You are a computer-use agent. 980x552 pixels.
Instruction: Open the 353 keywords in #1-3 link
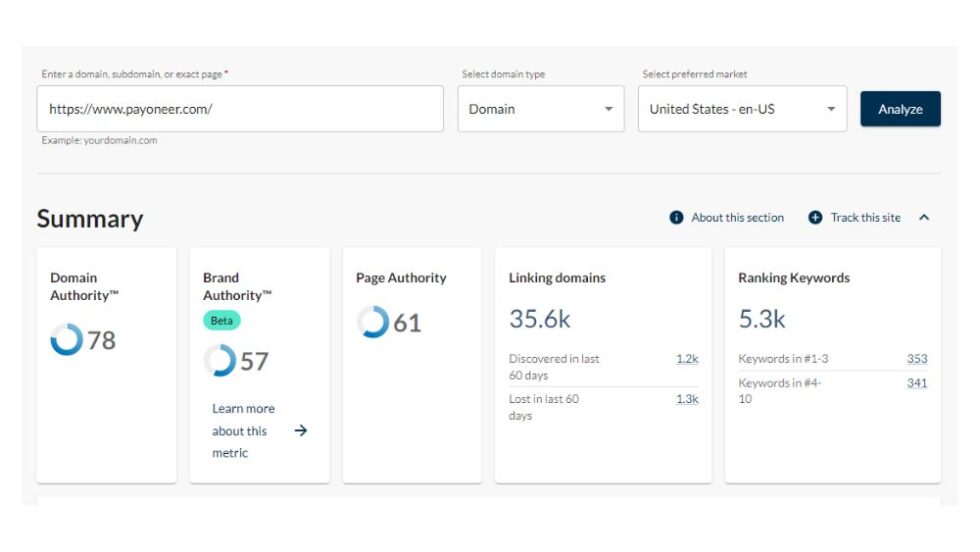916,359
